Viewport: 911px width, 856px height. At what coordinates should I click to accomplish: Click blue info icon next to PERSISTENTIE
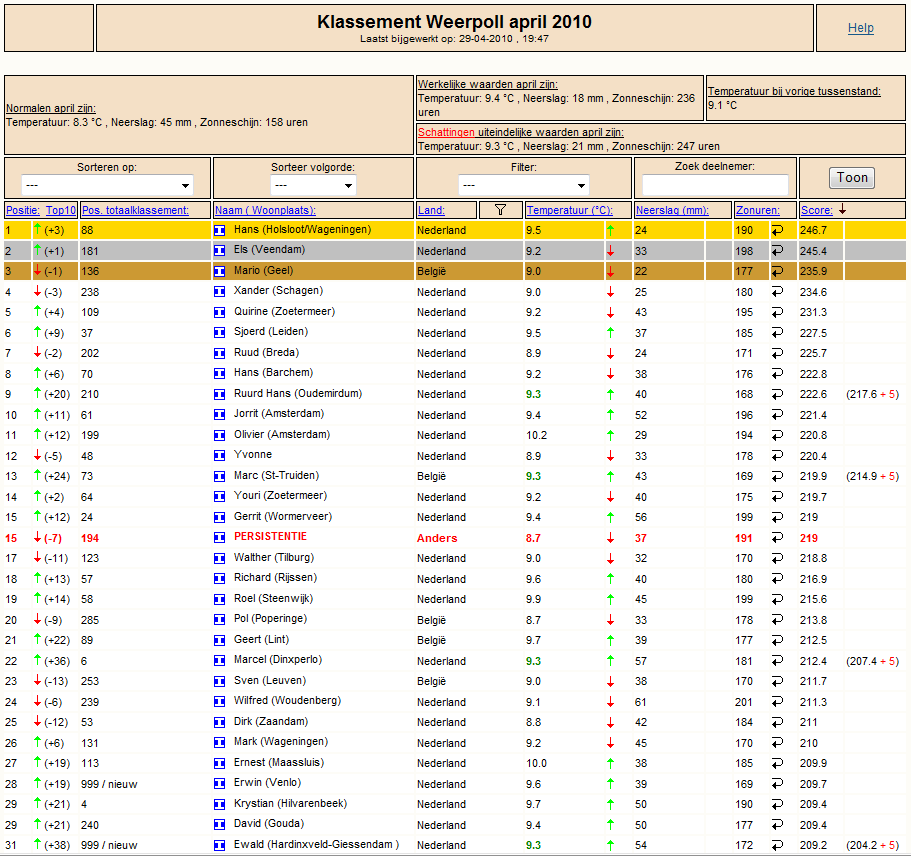point(220,538)
